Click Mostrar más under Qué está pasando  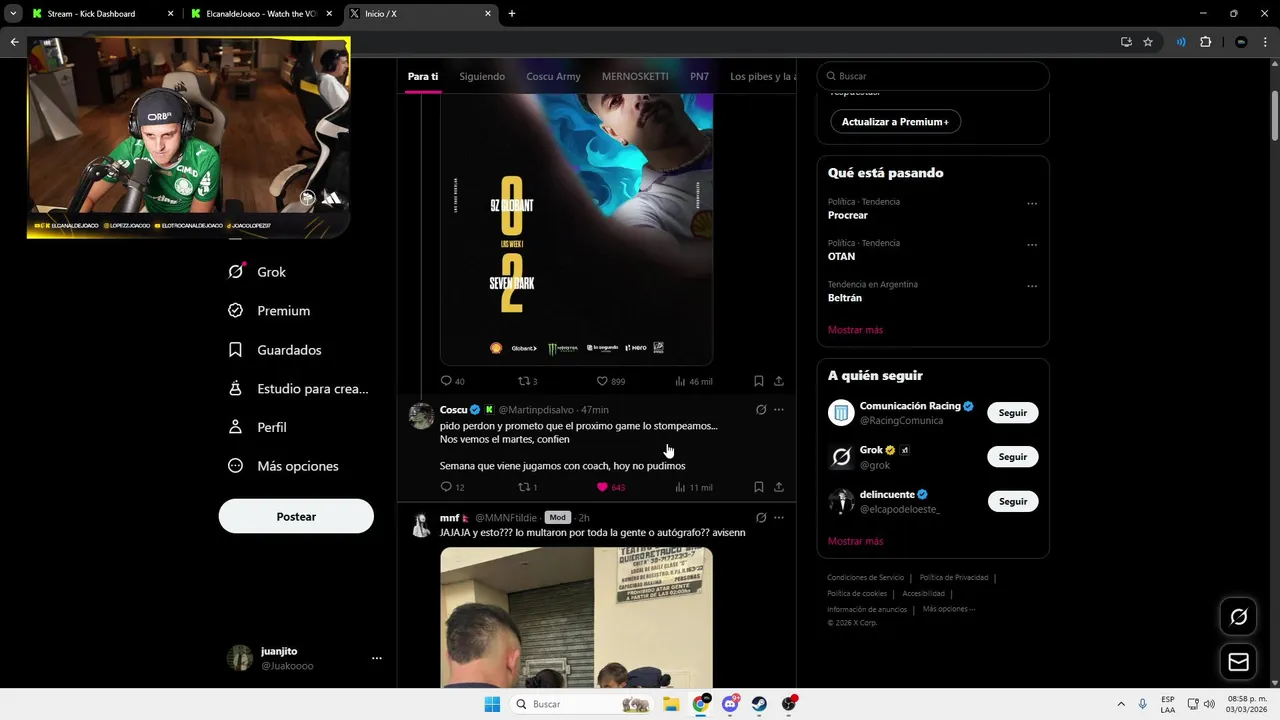pyautogui.click(x=855, y=330)
